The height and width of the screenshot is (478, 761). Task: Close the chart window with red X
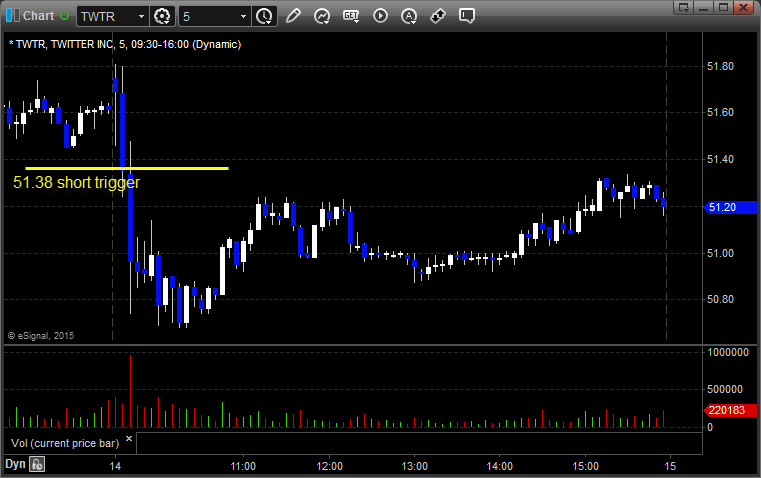click(743, 7)
